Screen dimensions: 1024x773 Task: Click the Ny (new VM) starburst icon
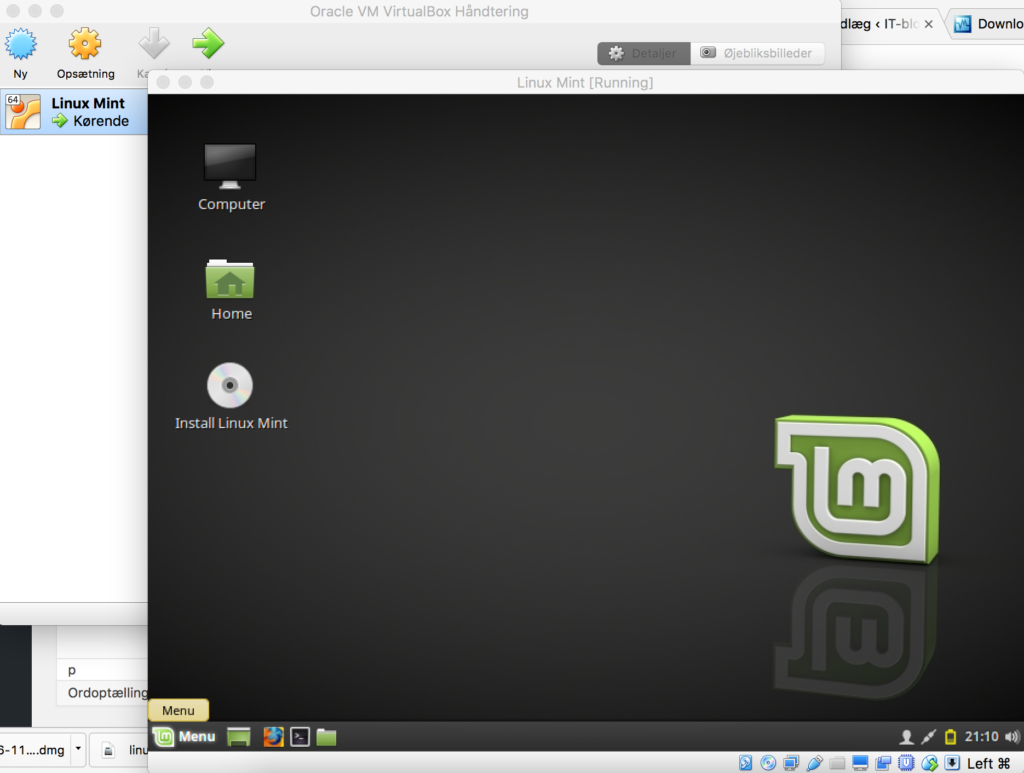point(21,44)
